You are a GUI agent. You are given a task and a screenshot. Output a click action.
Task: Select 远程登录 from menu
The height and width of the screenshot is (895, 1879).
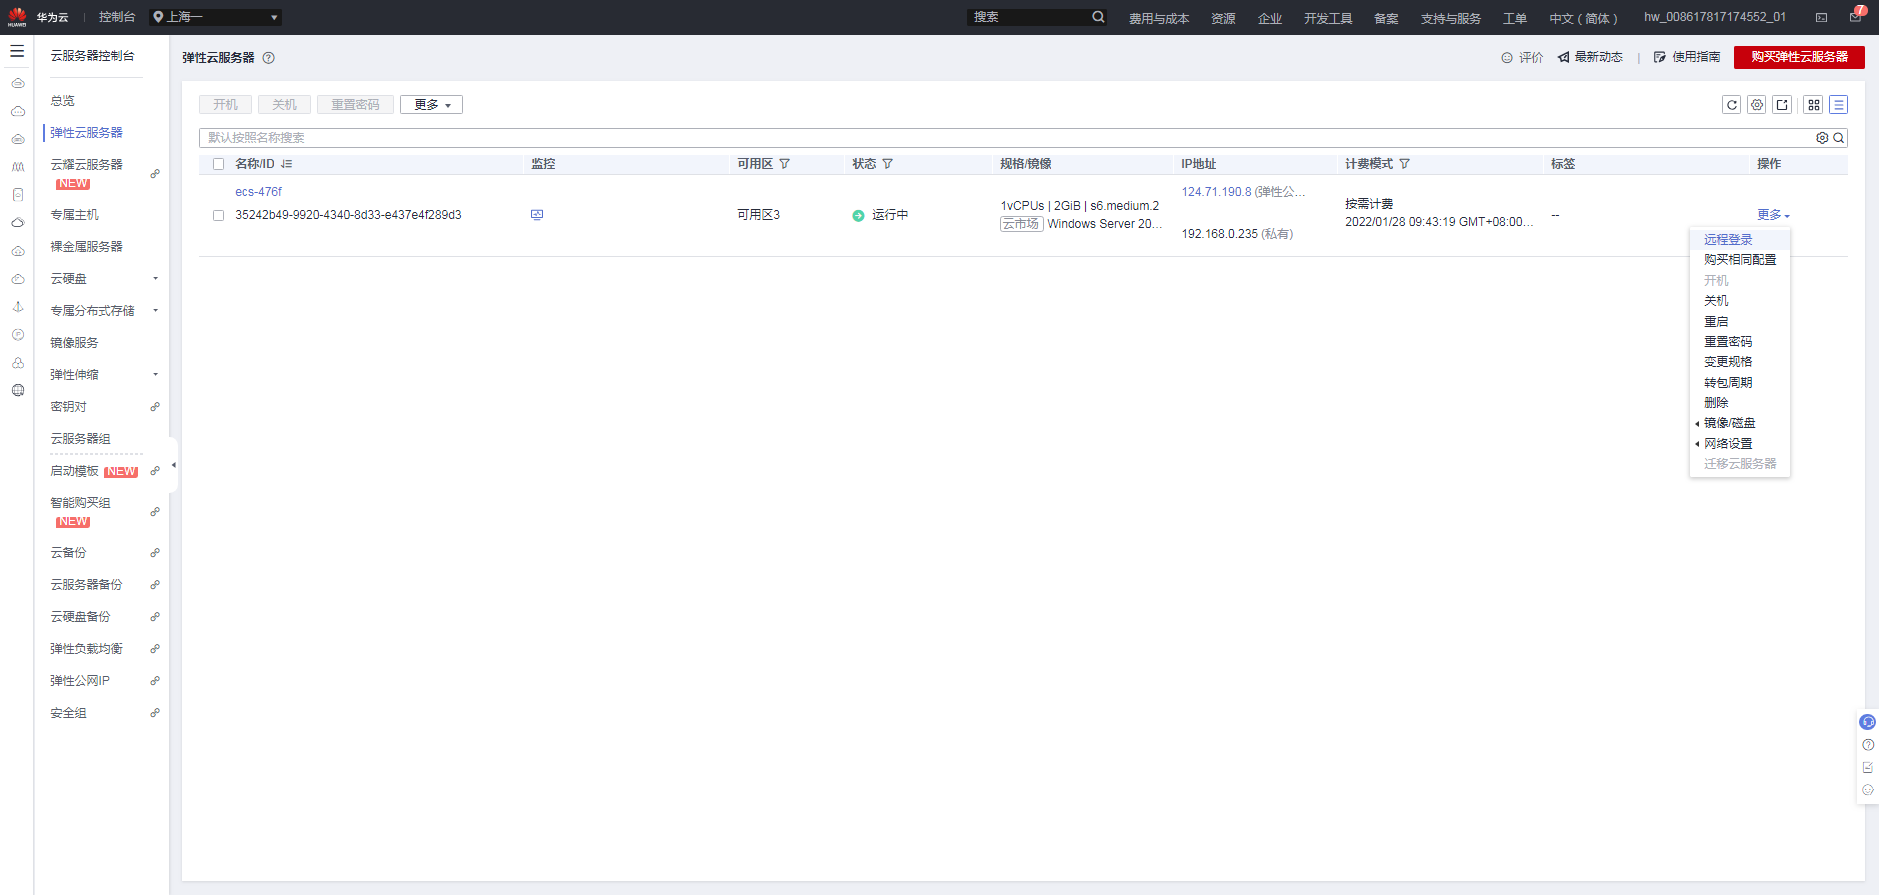click(x=1728, y=240)
